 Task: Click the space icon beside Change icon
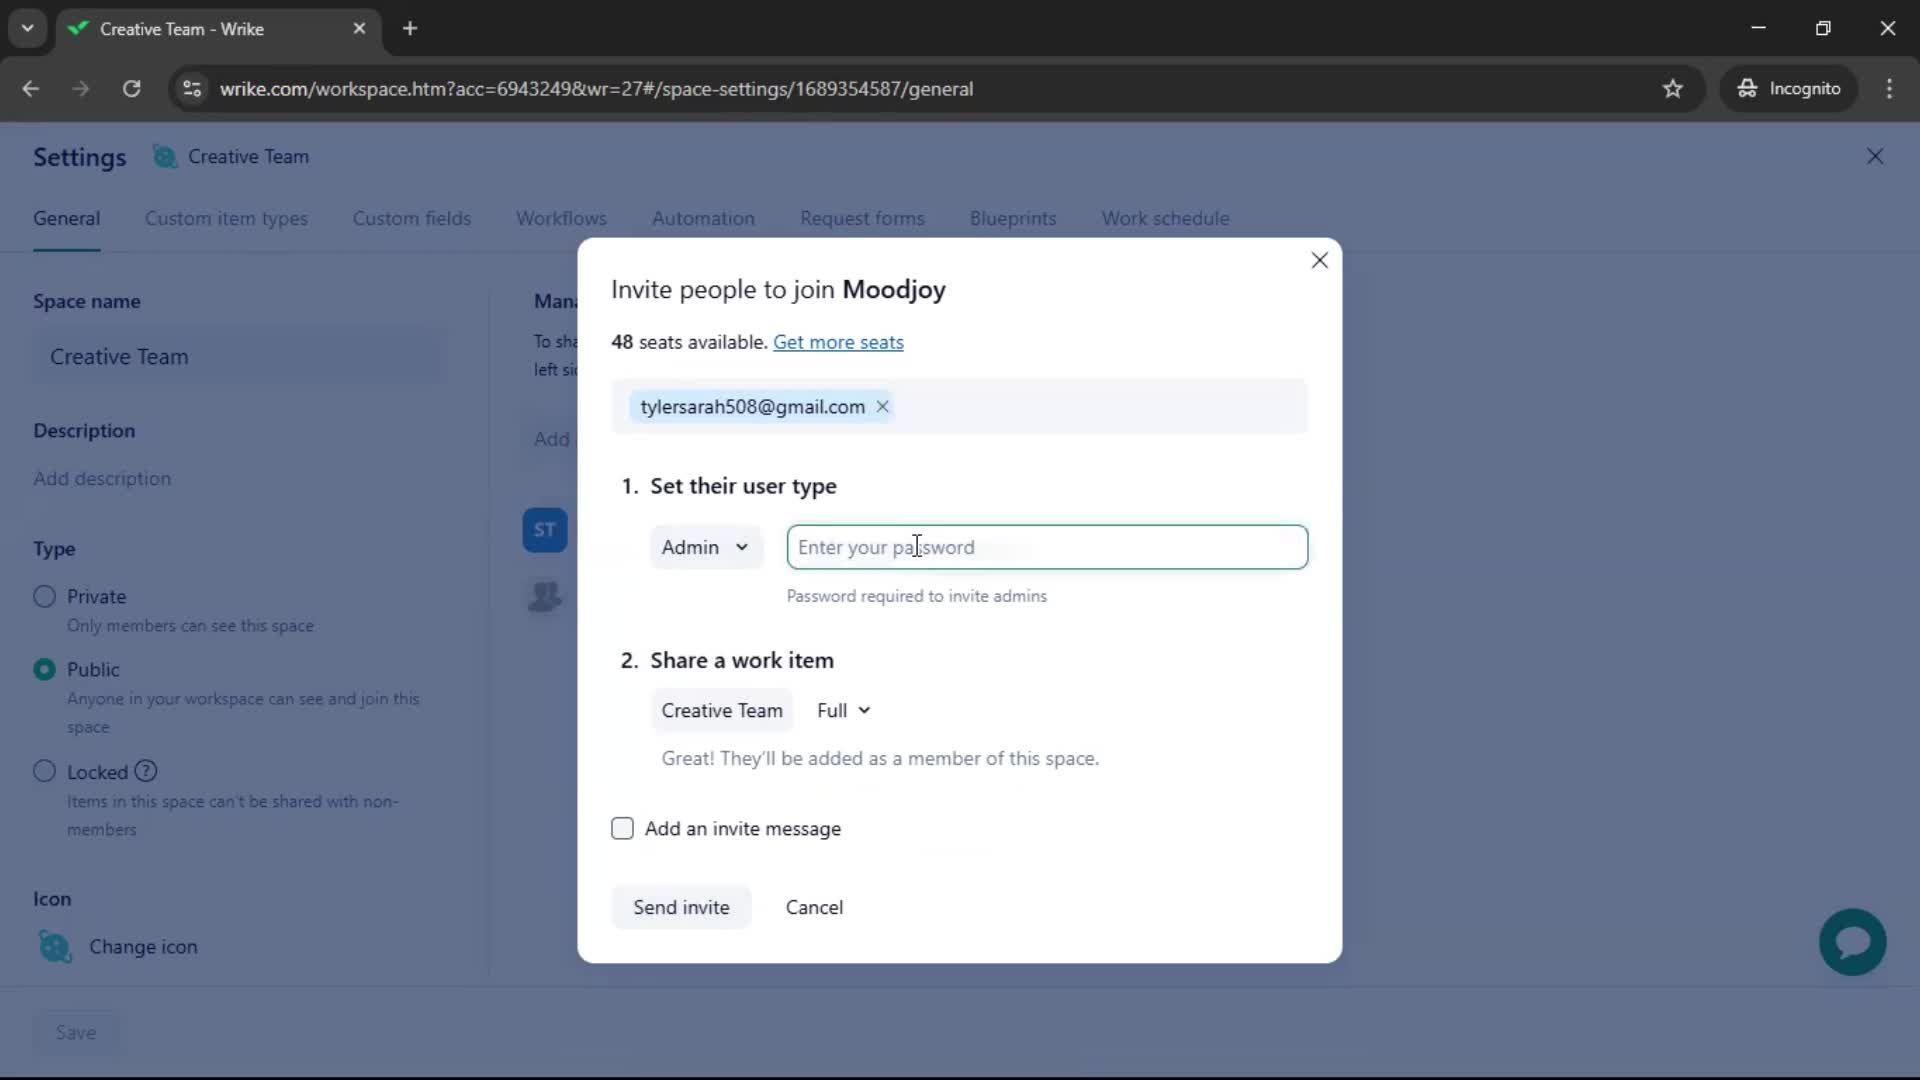(x=55, y=946)
